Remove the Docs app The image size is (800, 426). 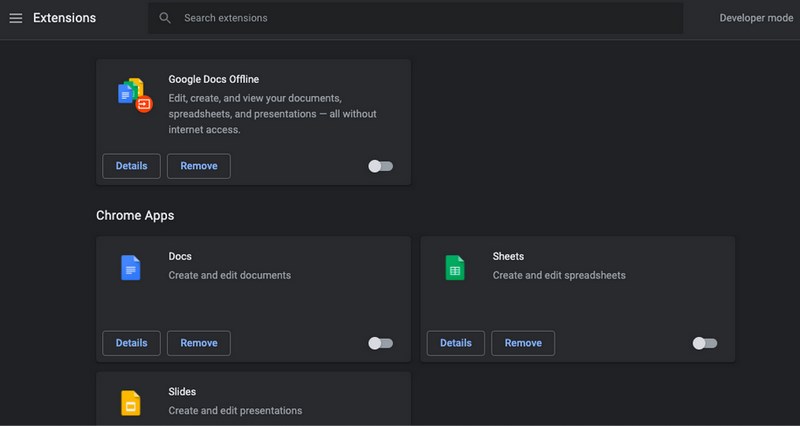pos(198,343)
